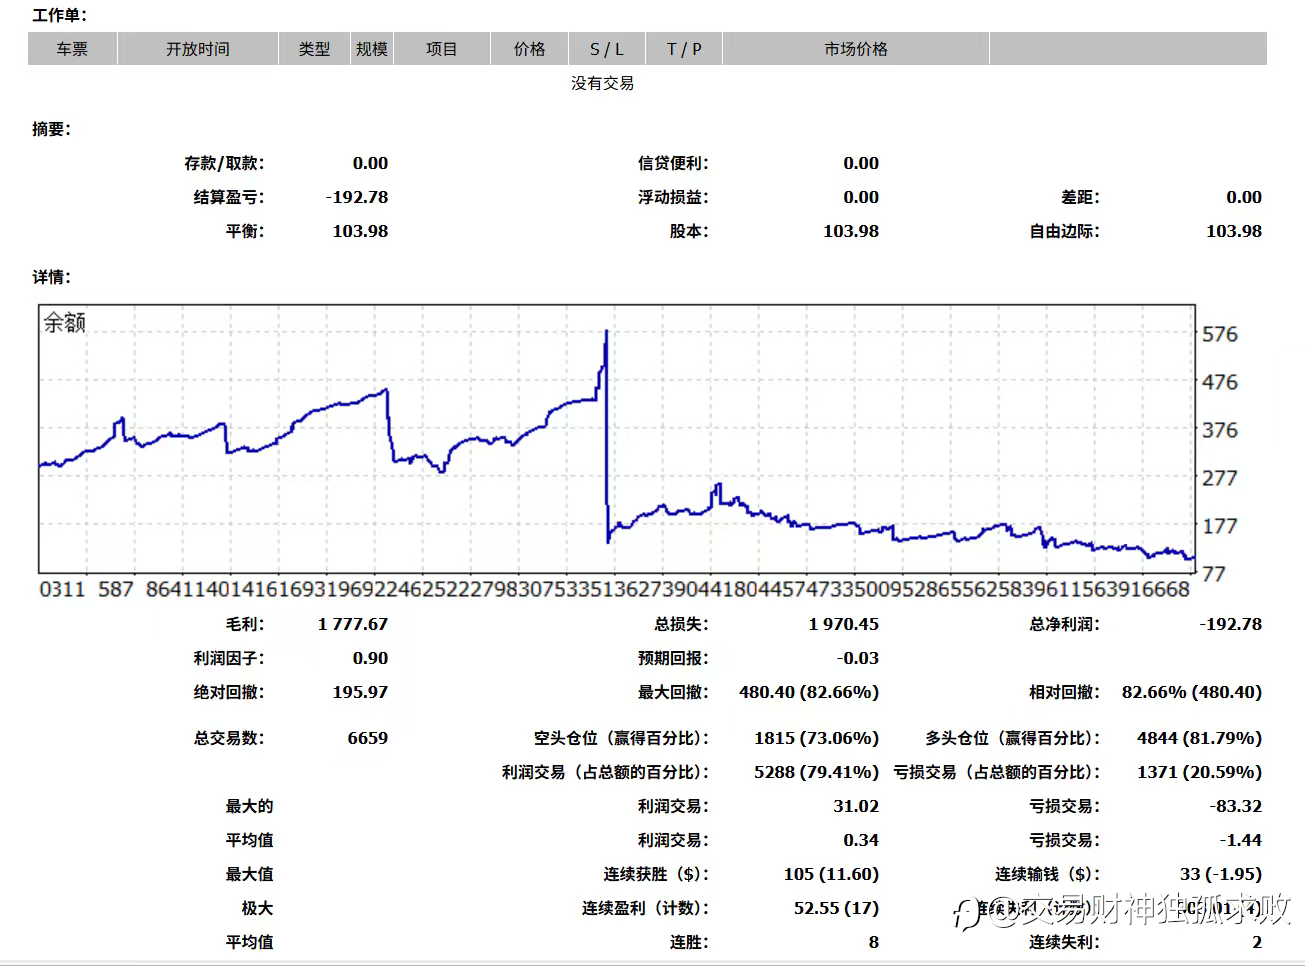Click the 连续输钱 value 33 (-1.95)
This screenshot has height=966, width=1305.
[1221, 874]
